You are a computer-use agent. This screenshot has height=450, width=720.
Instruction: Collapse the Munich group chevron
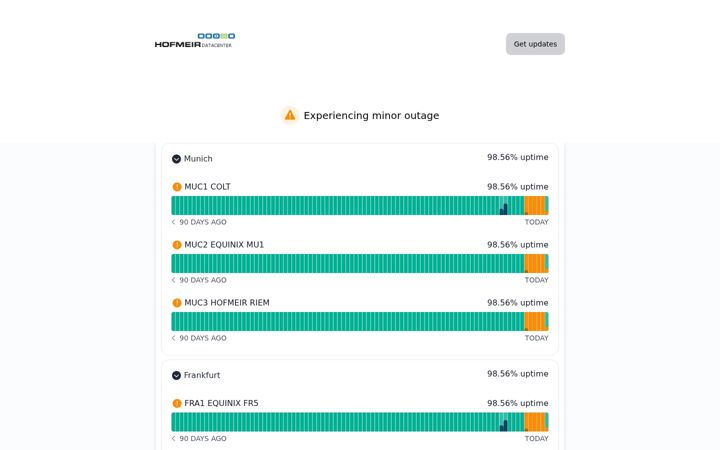pos(176,159)
